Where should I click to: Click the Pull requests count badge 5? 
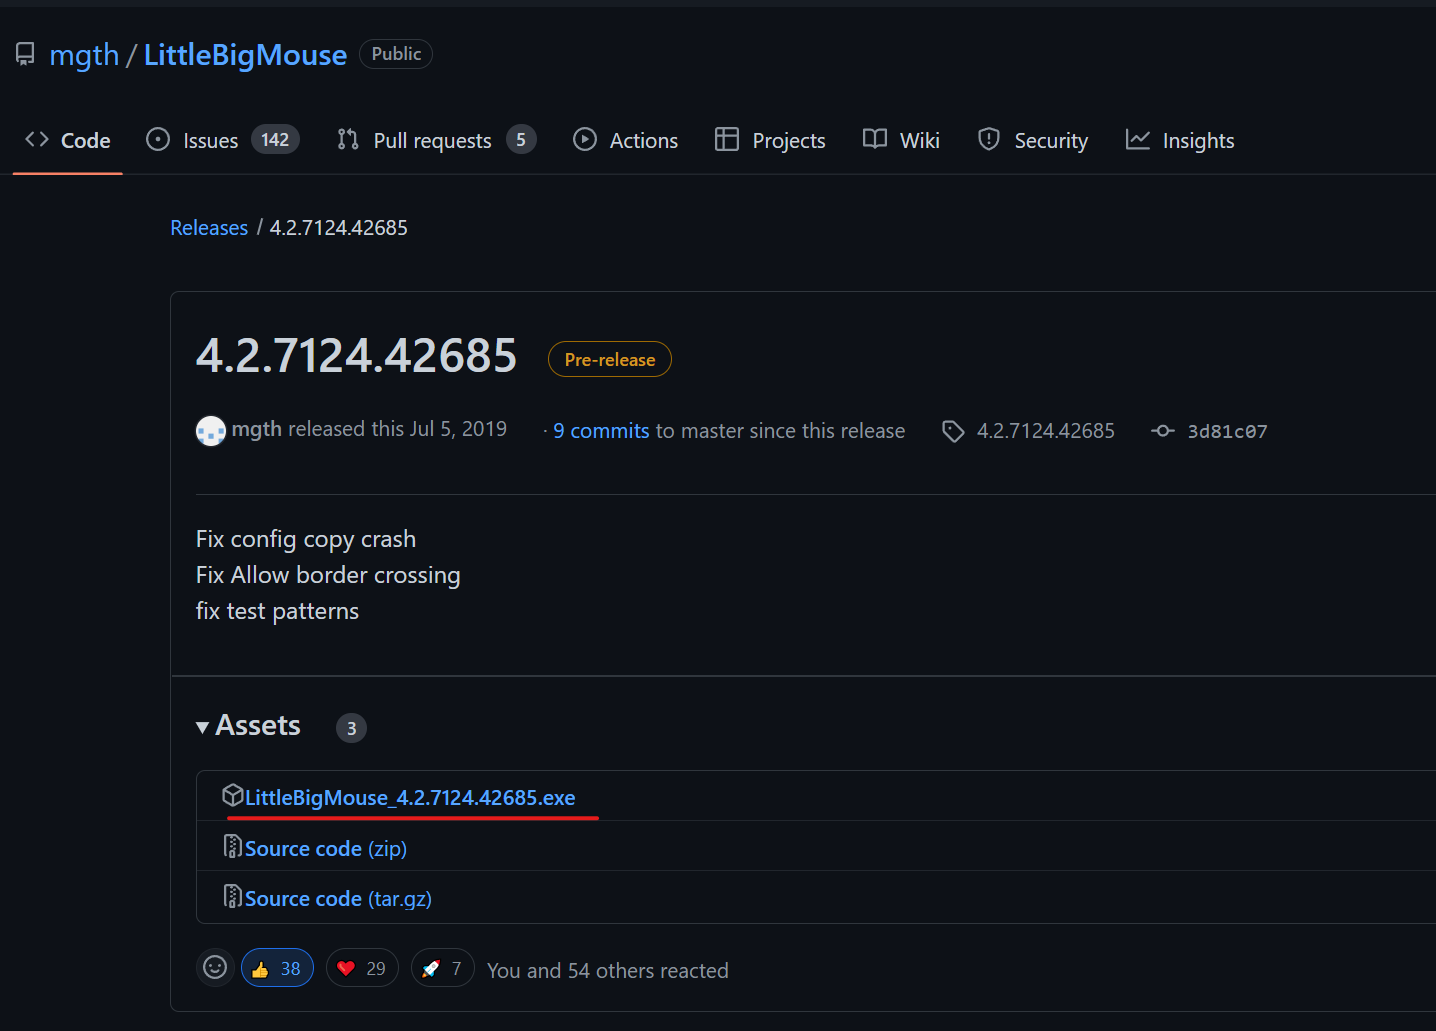click(x=521, y=140)
